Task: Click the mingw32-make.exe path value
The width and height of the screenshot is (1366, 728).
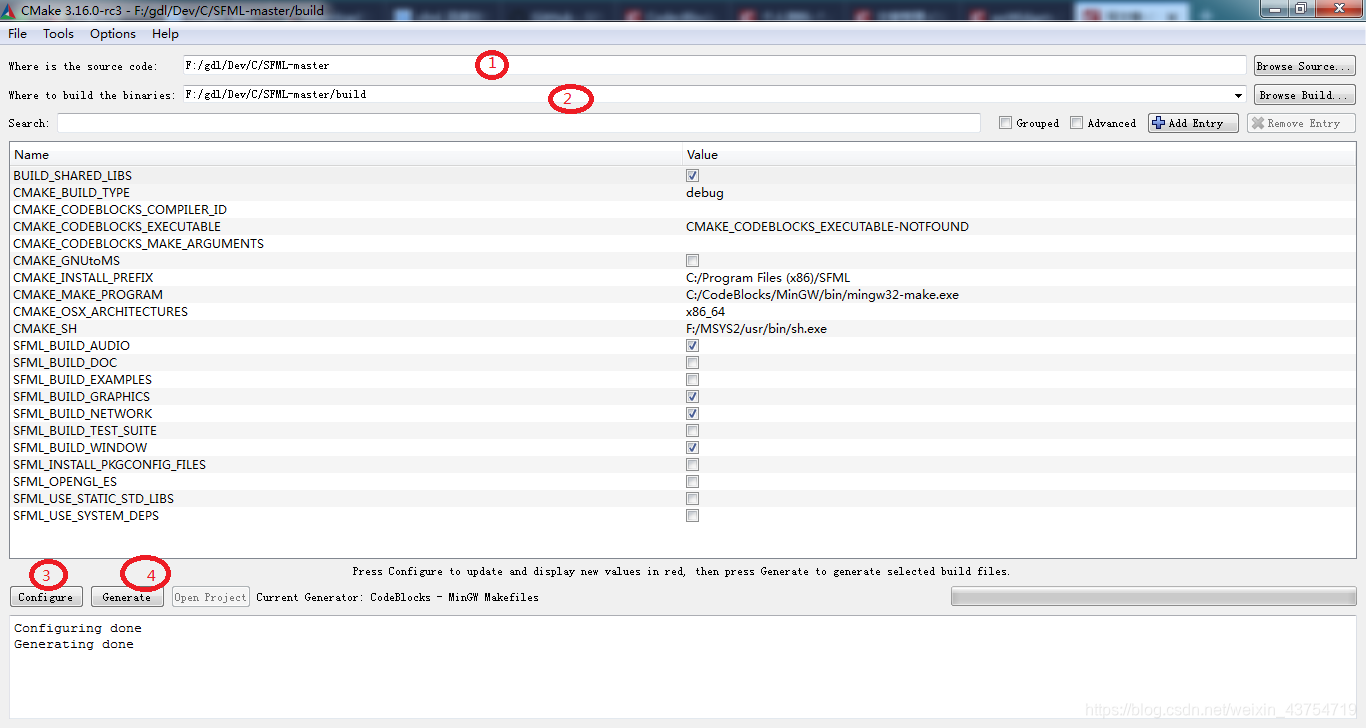Action: coord(822,295)
